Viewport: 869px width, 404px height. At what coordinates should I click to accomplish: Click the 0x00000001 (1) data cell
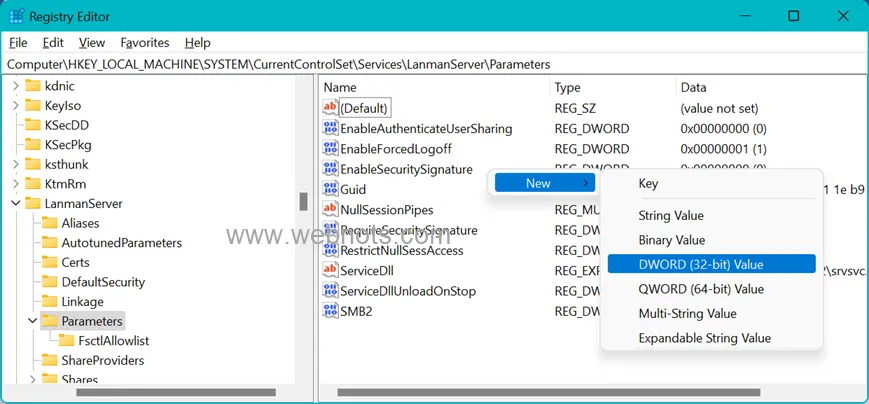(723, 149)
